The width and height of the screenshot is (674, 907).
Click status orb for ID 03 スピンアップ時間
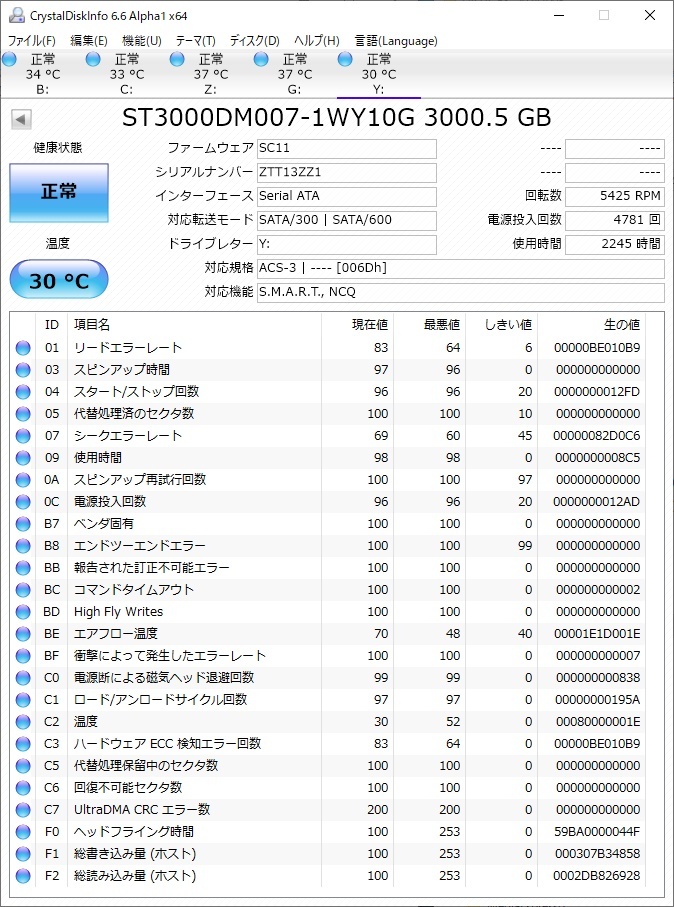click(x=23, y=370)
